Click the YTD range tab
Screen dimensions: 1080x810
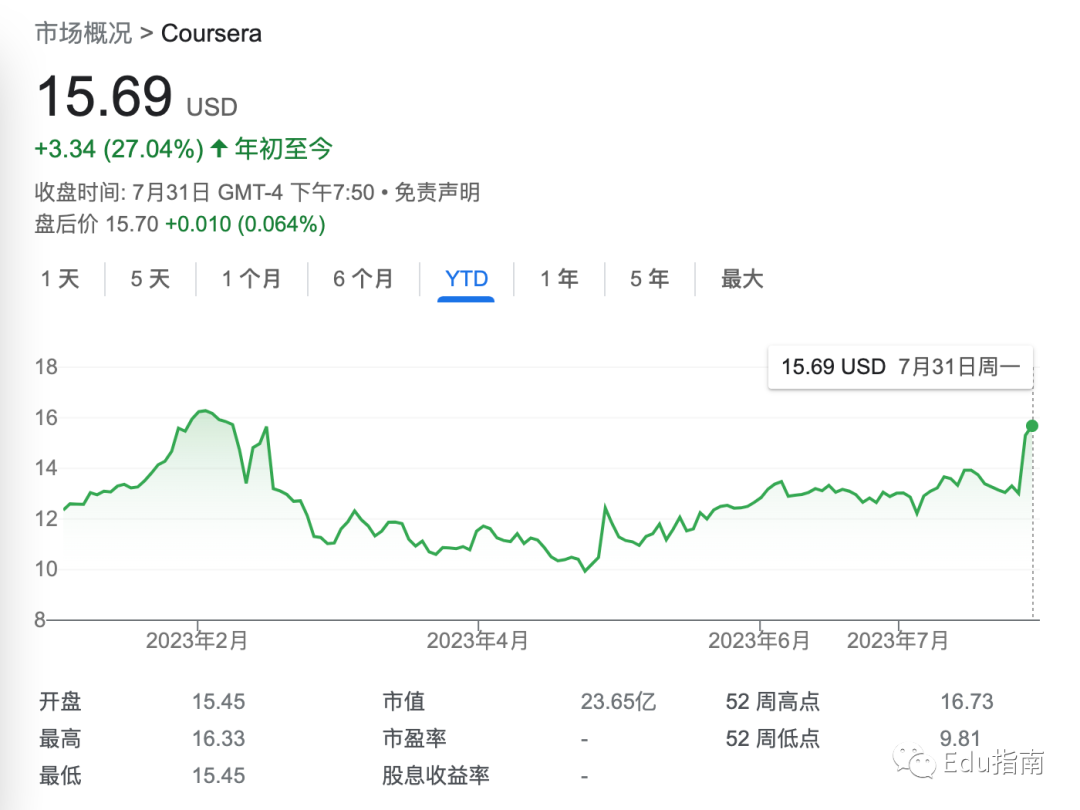pyautogui.click(x=466, y=279)
